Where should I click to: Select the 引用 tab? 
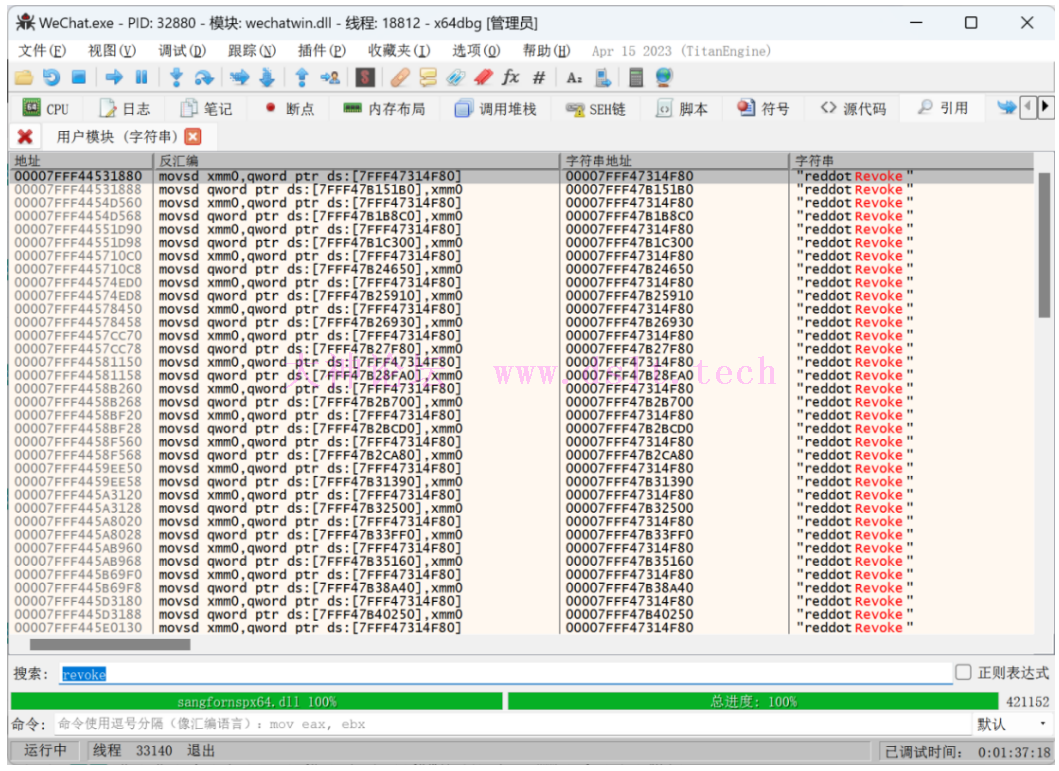(x=944, y=108)
